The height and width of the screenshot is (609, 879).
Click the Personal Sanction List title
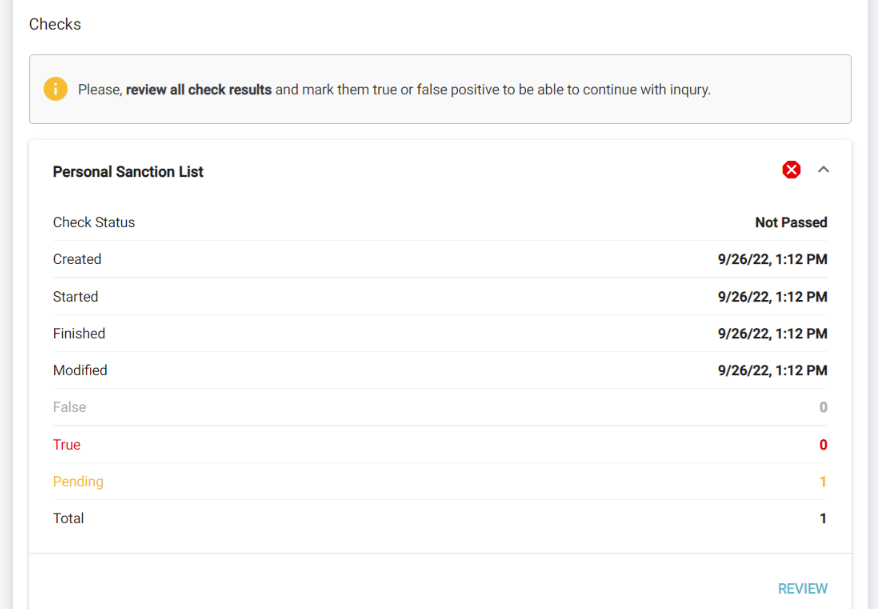(128, 172)
